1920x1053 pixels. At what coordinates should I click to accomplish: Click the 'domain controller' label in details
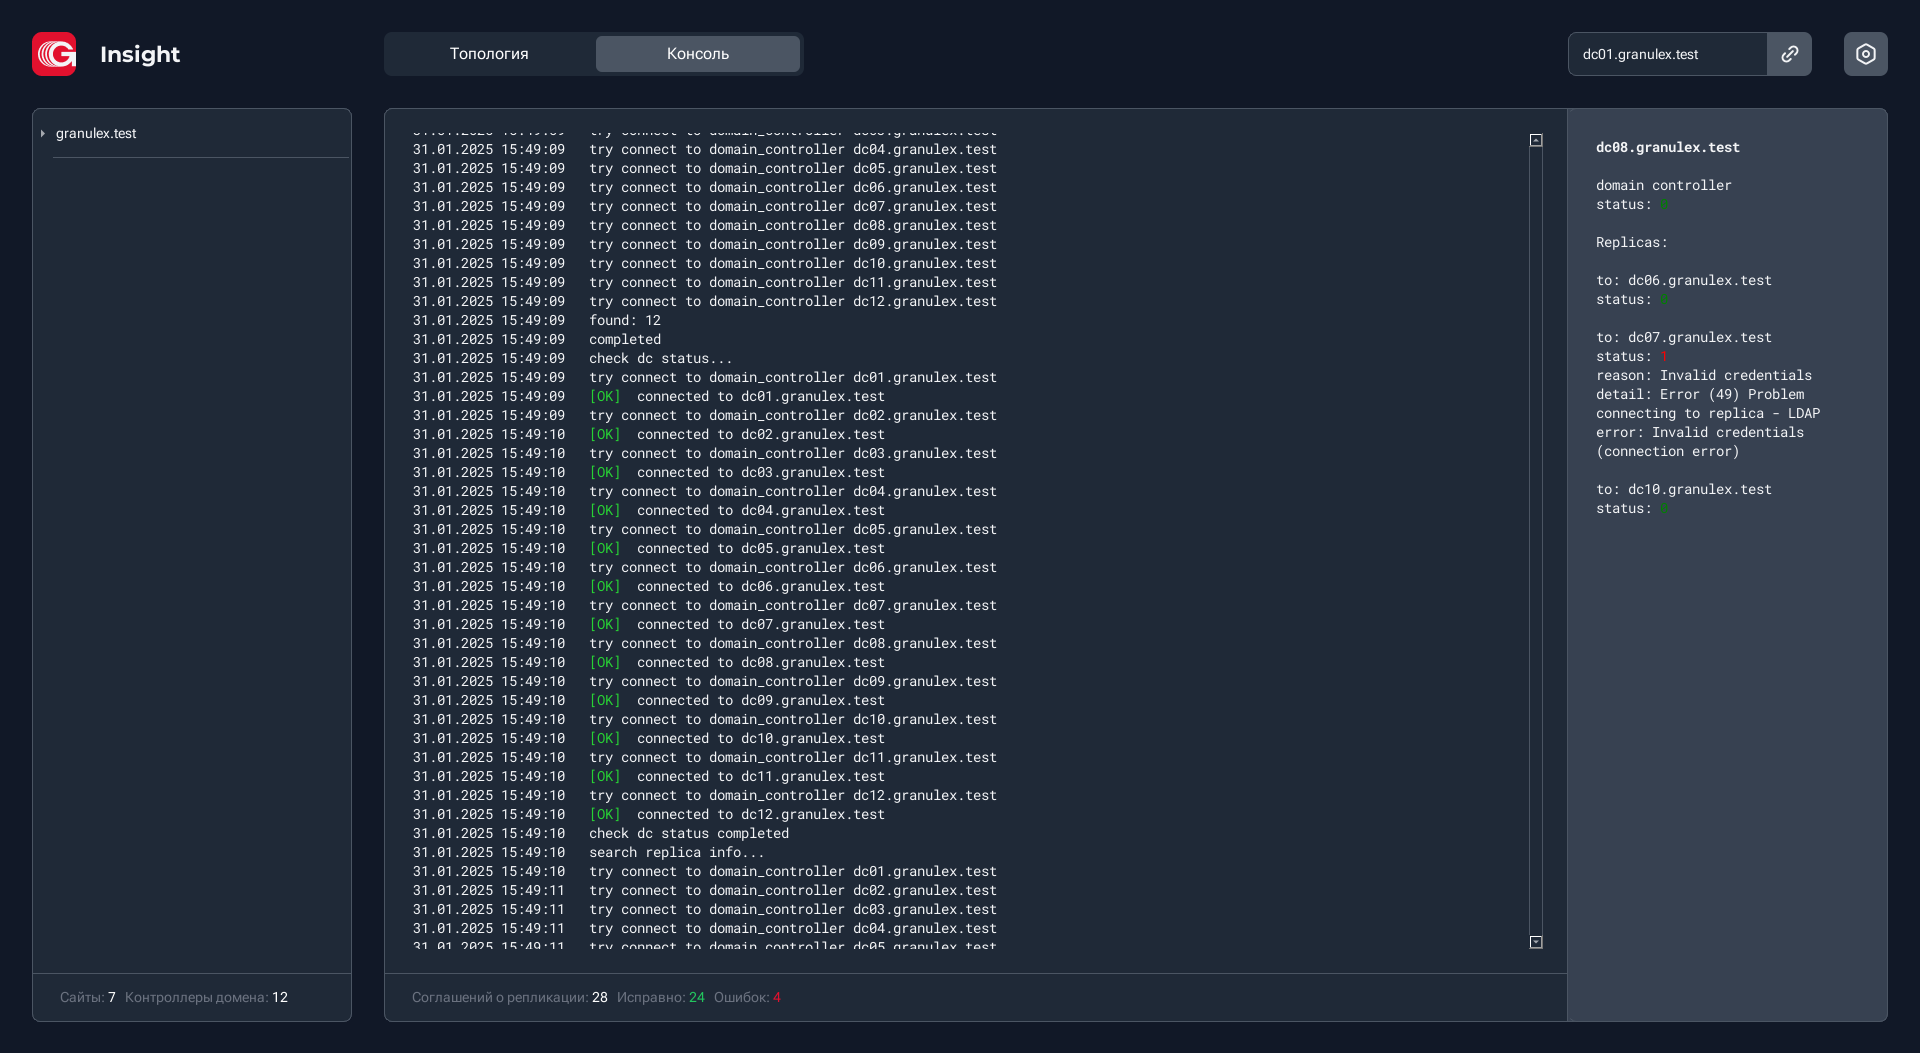[1664, 185]
